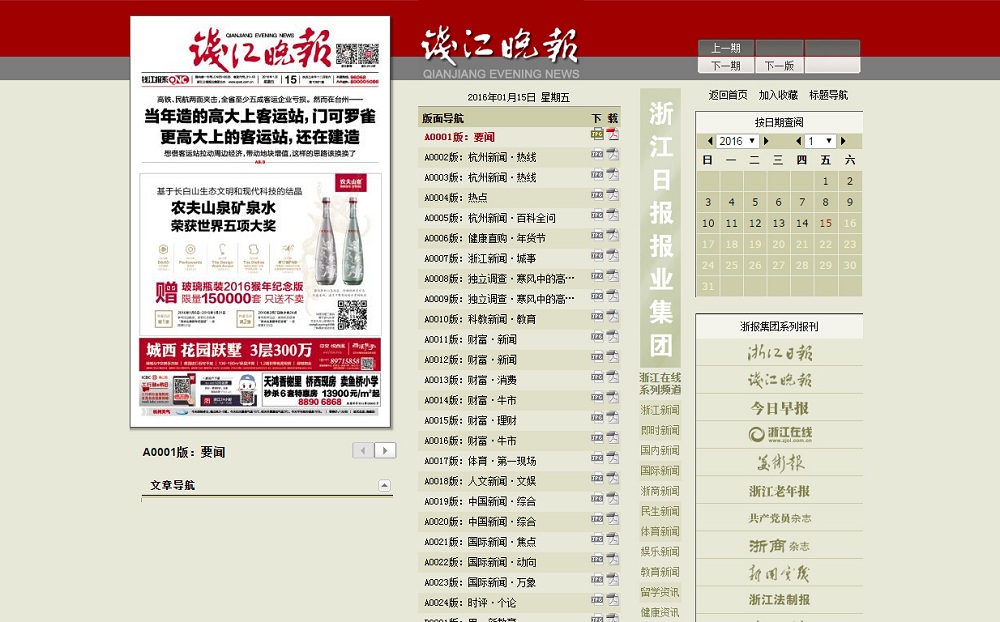Download PDF for A0015版 财富·理财
This screenshot has height=622, width=1000.
(x=613, y=417)
